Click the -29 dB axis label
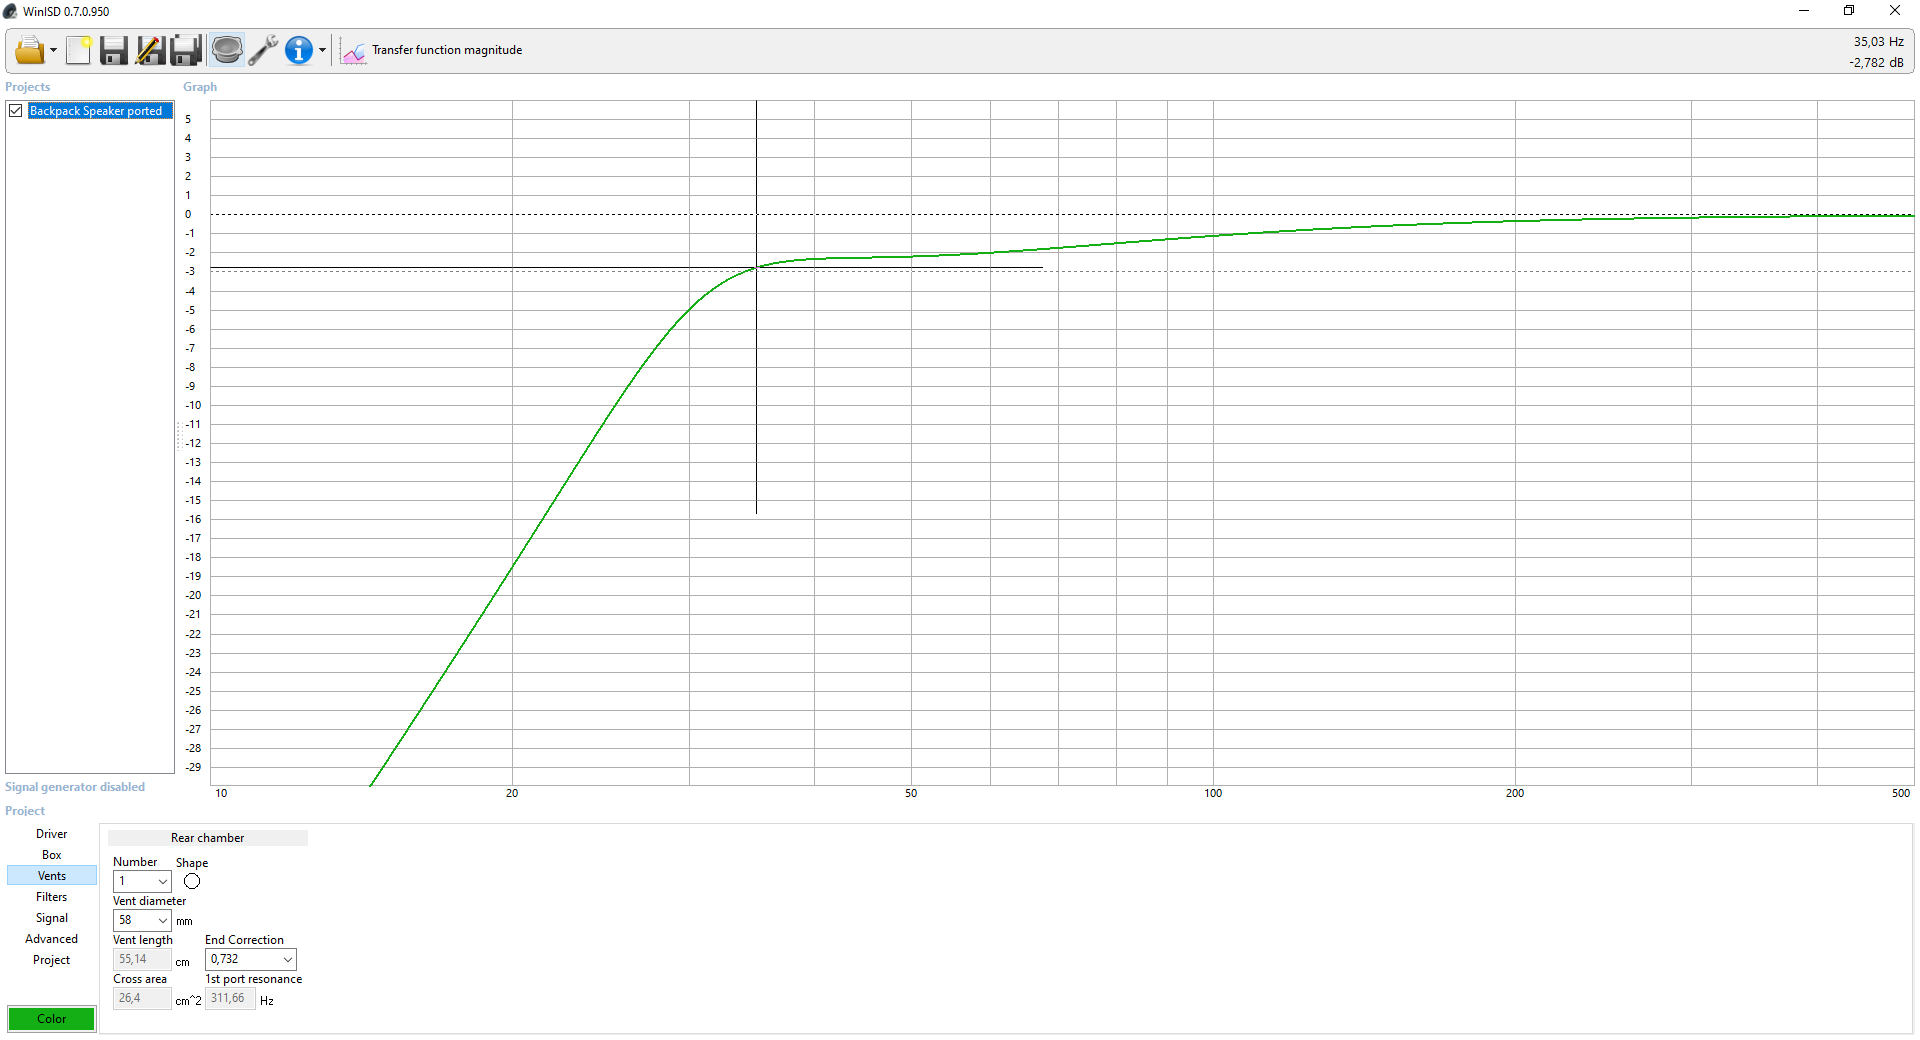The width and height of the screenshot is (1920, 1040). click(193, 767)
